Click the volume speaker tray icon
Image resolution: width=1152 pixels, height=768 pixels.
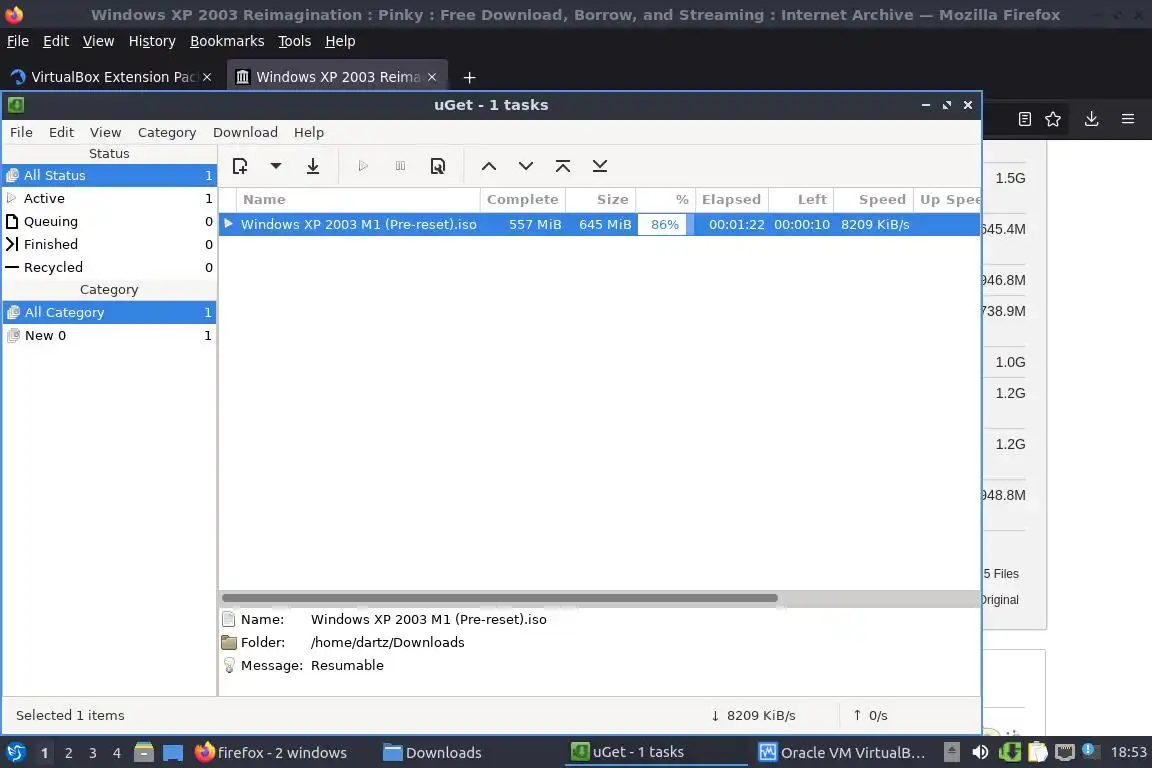coord(980,753)
